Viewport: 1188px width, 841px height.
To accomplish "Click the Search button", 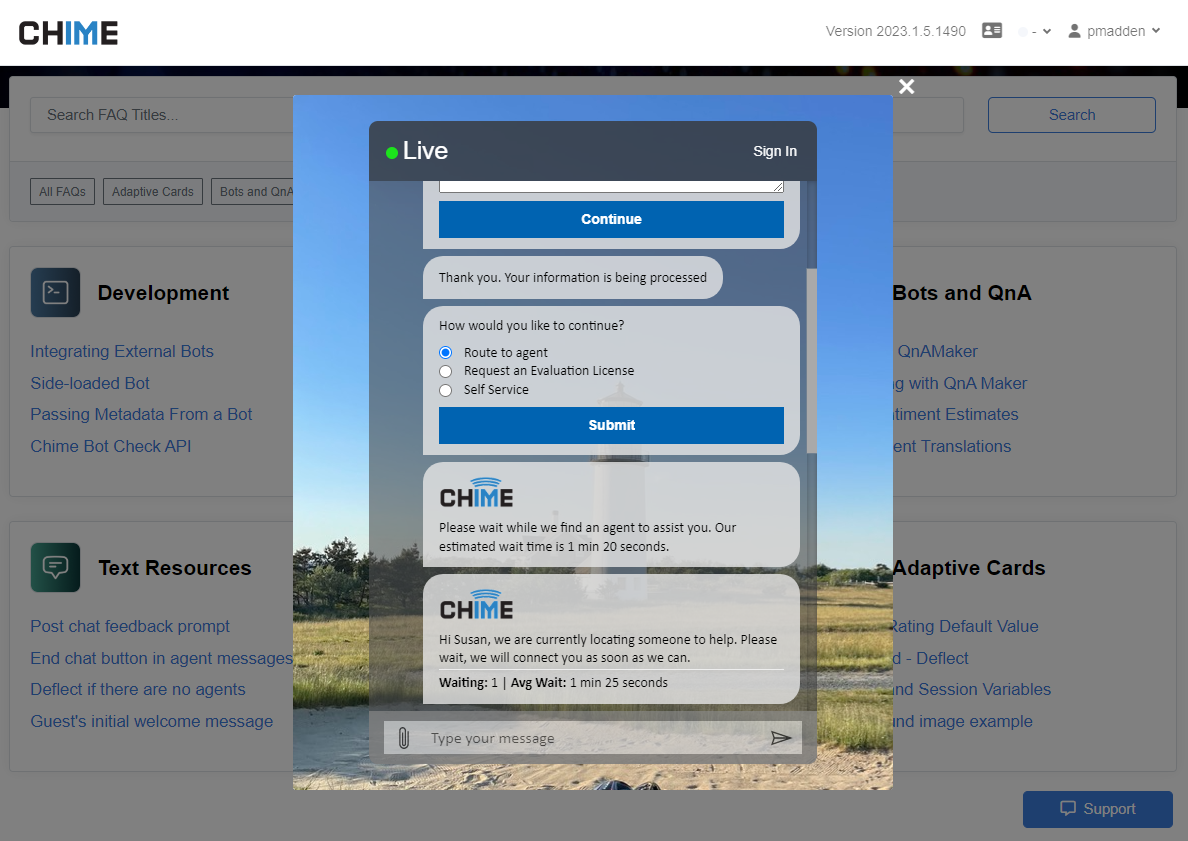I will [1071, 115].
